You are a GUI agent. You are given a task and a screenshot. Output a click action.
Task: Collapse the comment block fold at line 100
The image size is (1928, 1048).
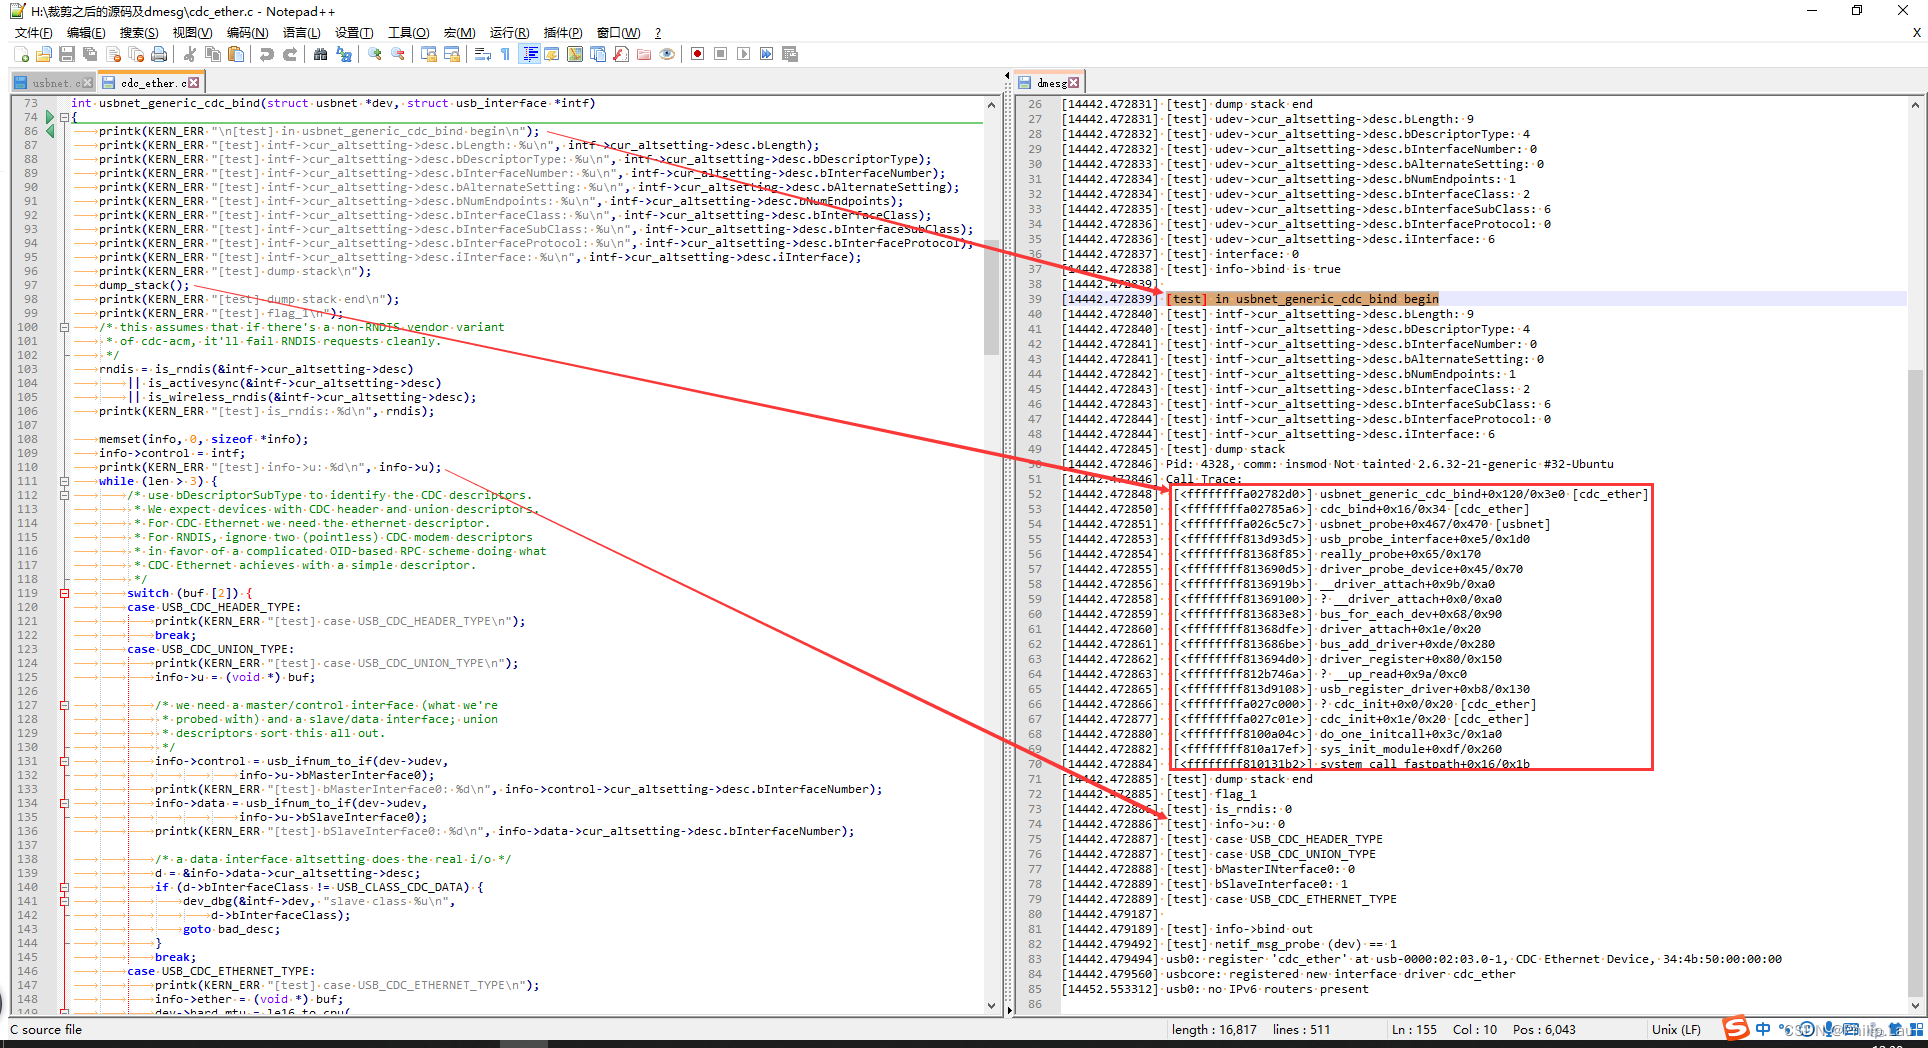click(x=64, y=327)
